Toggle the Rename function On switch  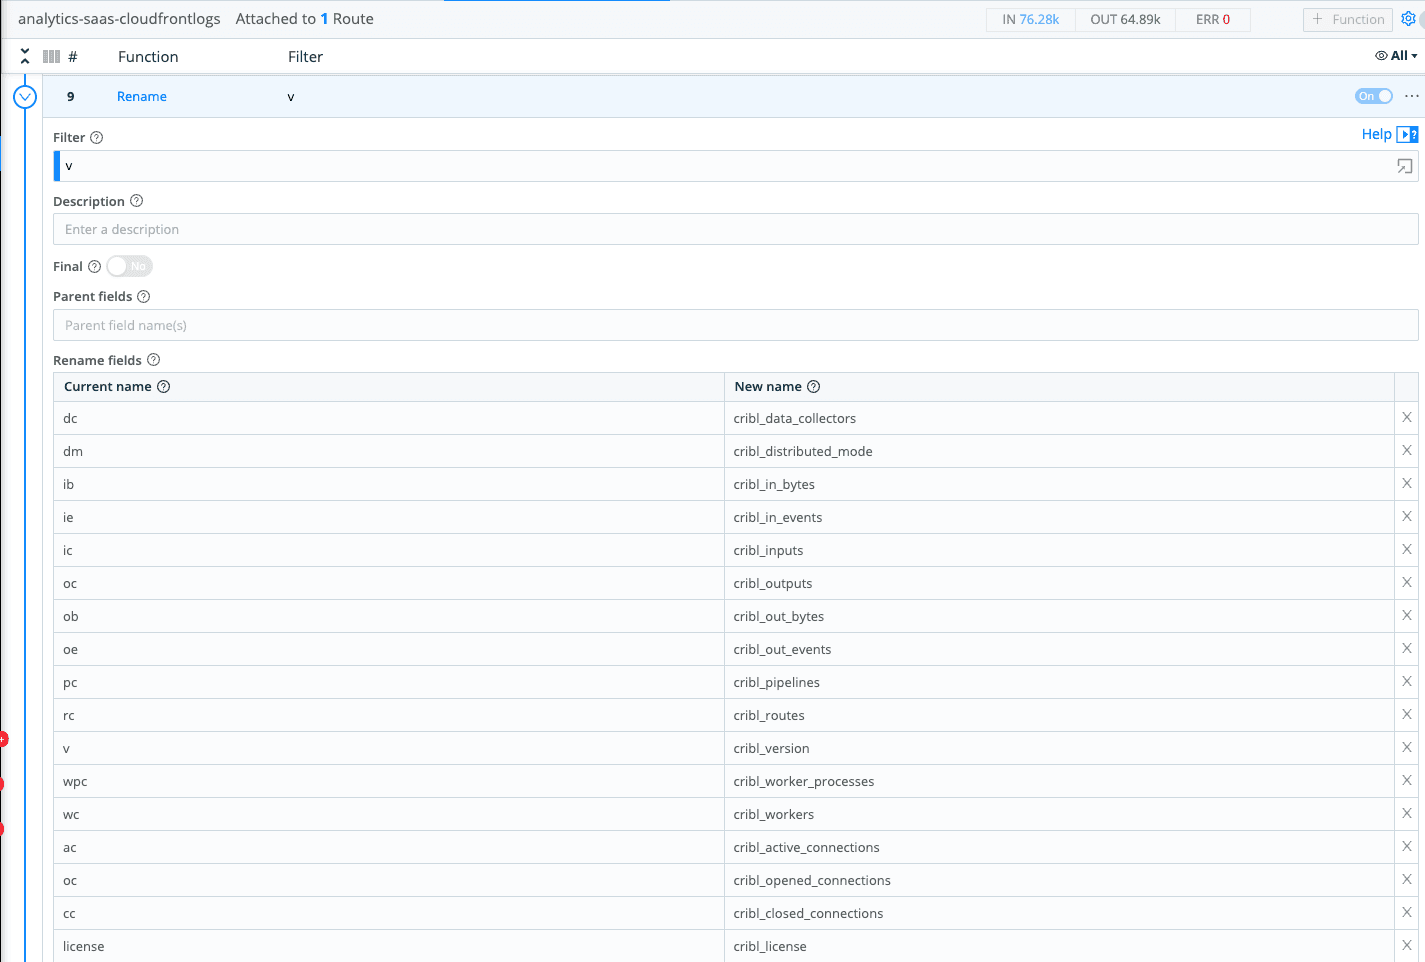point(1373,96)
